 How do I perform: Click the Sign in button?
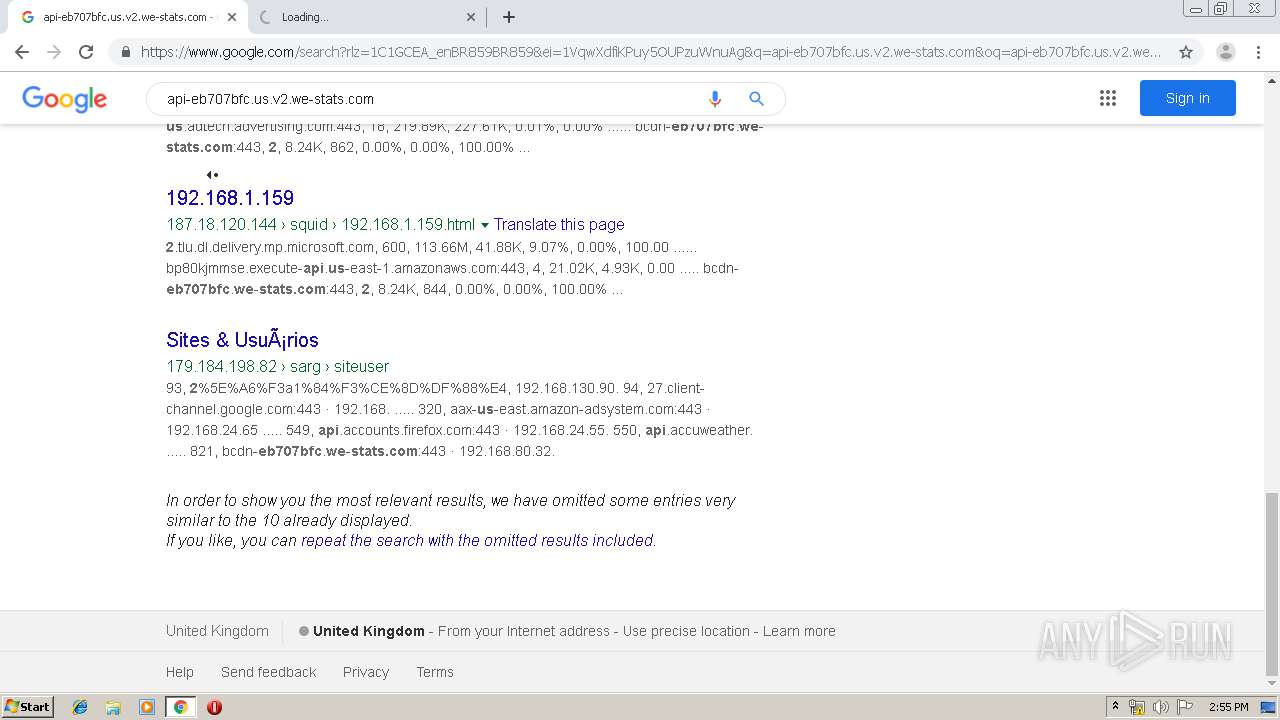coord(1188,98)
